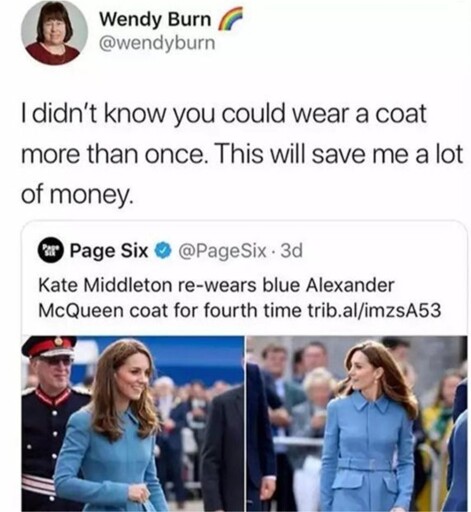Click the uniformed man's red-banded cap
The height and width of the screenshot is (512, 471).
click(49, 347)
